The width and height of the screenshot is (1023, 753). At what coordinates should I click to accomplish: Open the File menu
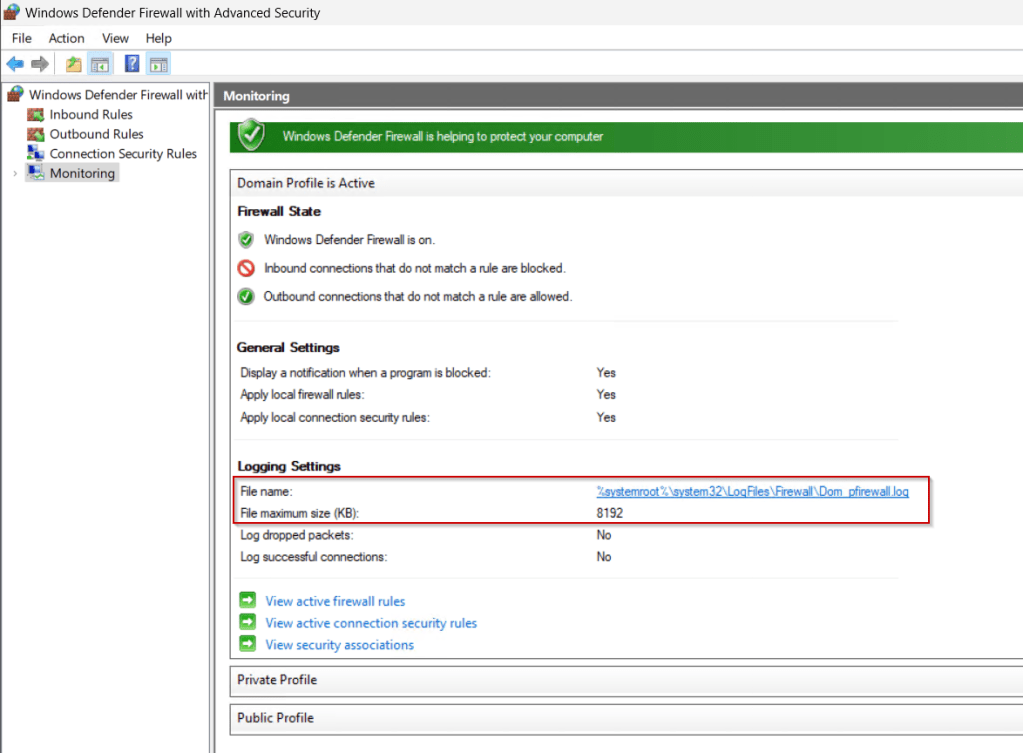[22, 38]
